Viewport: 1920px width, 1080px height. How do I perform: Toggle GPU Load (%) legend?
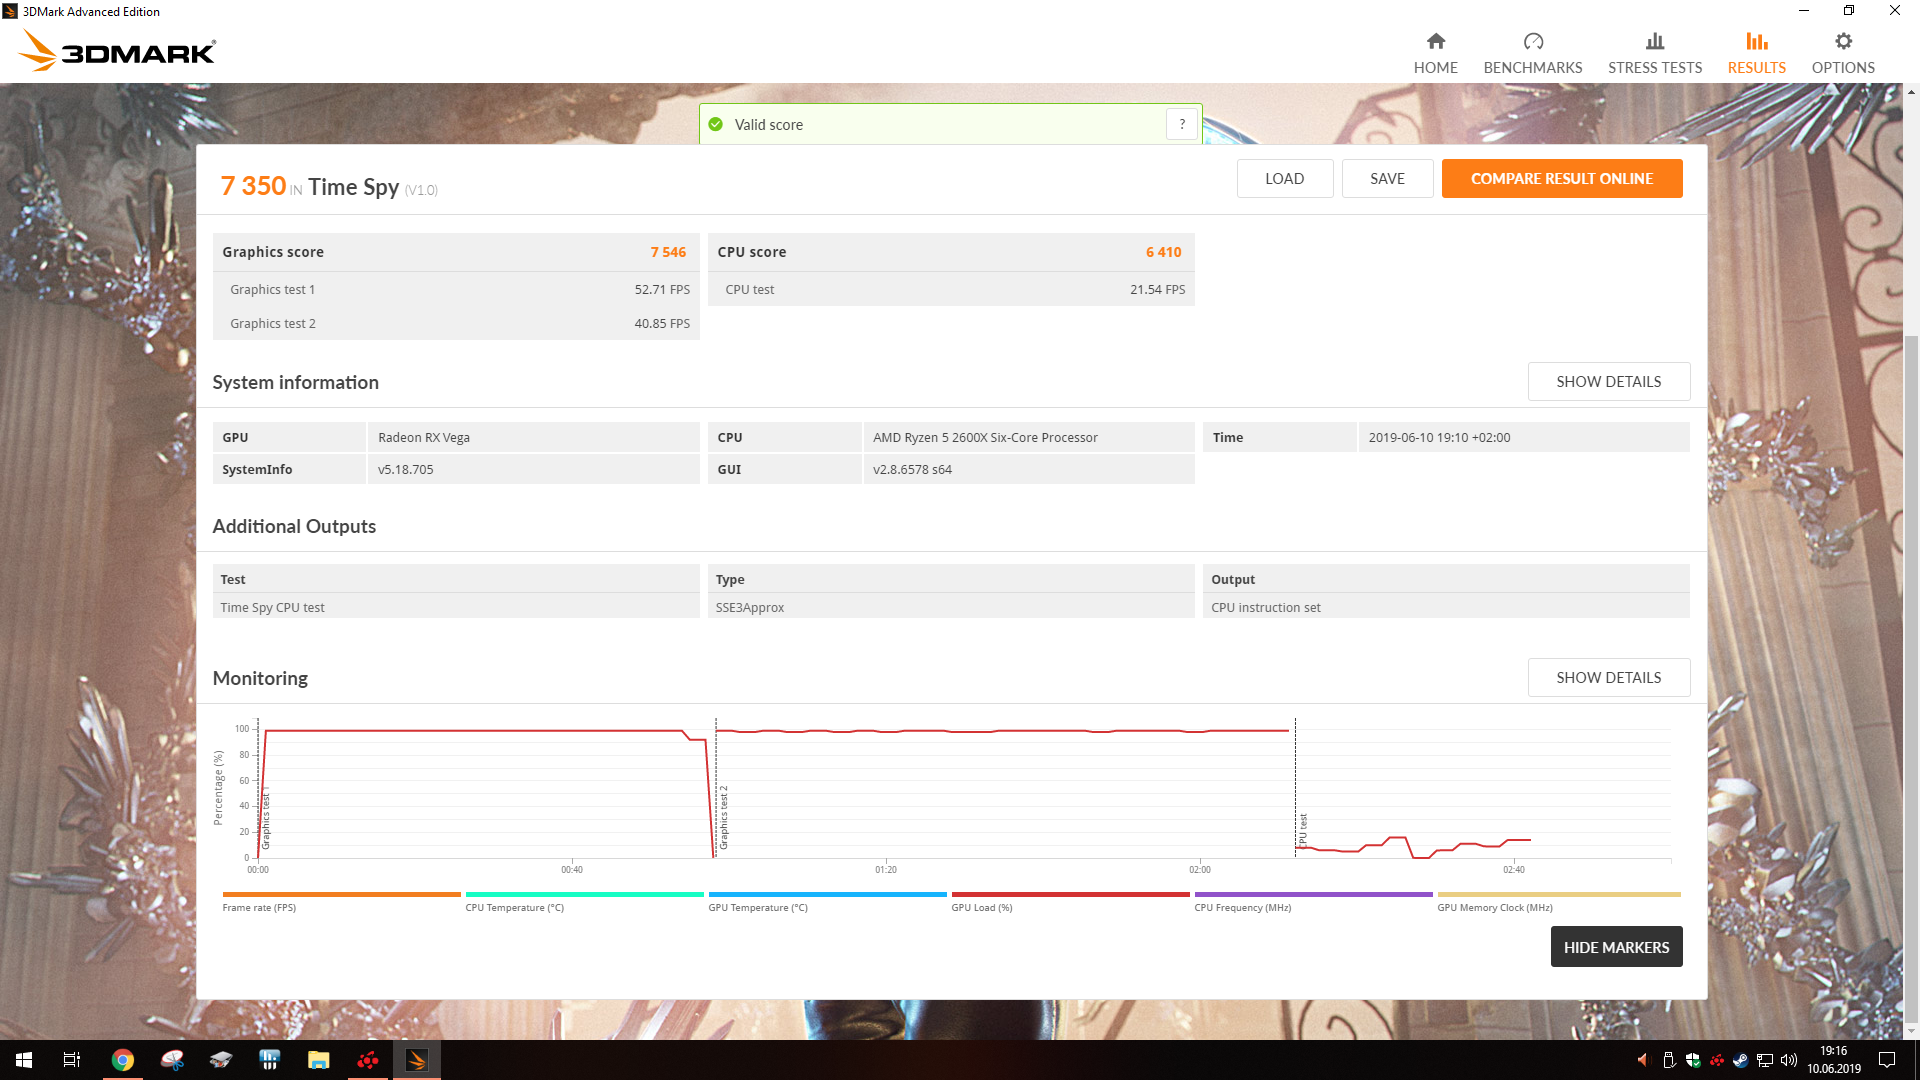(981, 907)
